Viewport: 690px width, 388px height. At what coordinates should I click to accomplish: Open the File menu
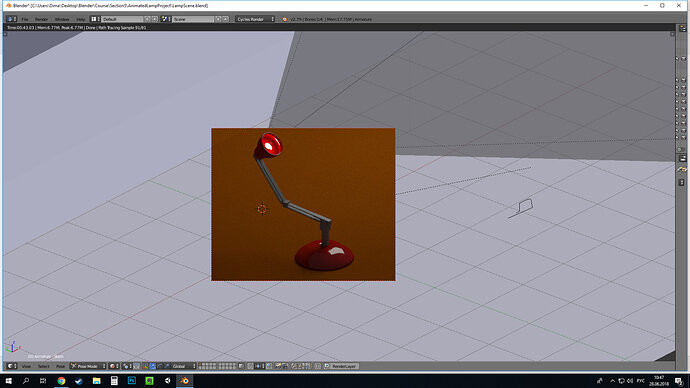click(x=25, y=19)
